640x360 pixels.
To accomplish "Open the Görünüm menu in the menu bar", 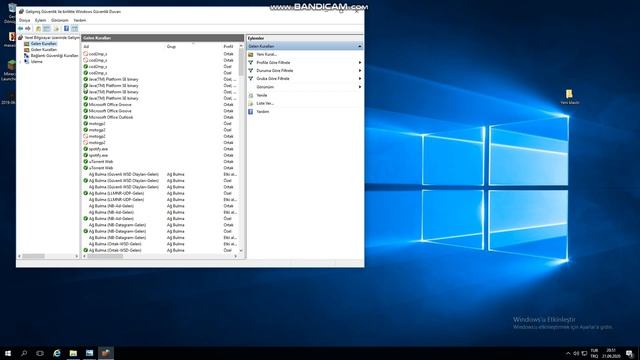I will coord(60,20).
